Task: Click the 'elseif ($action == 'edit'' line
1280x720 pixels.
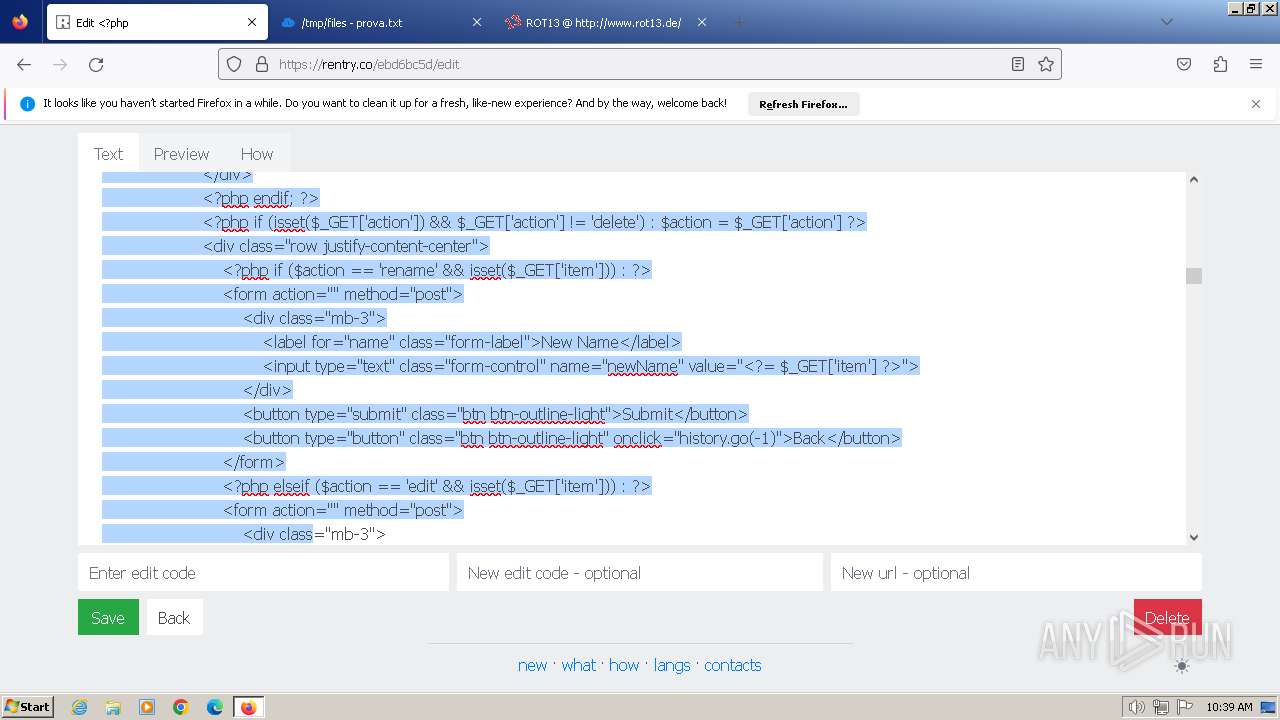Action: pyautogui.click(x=437, y=486)
